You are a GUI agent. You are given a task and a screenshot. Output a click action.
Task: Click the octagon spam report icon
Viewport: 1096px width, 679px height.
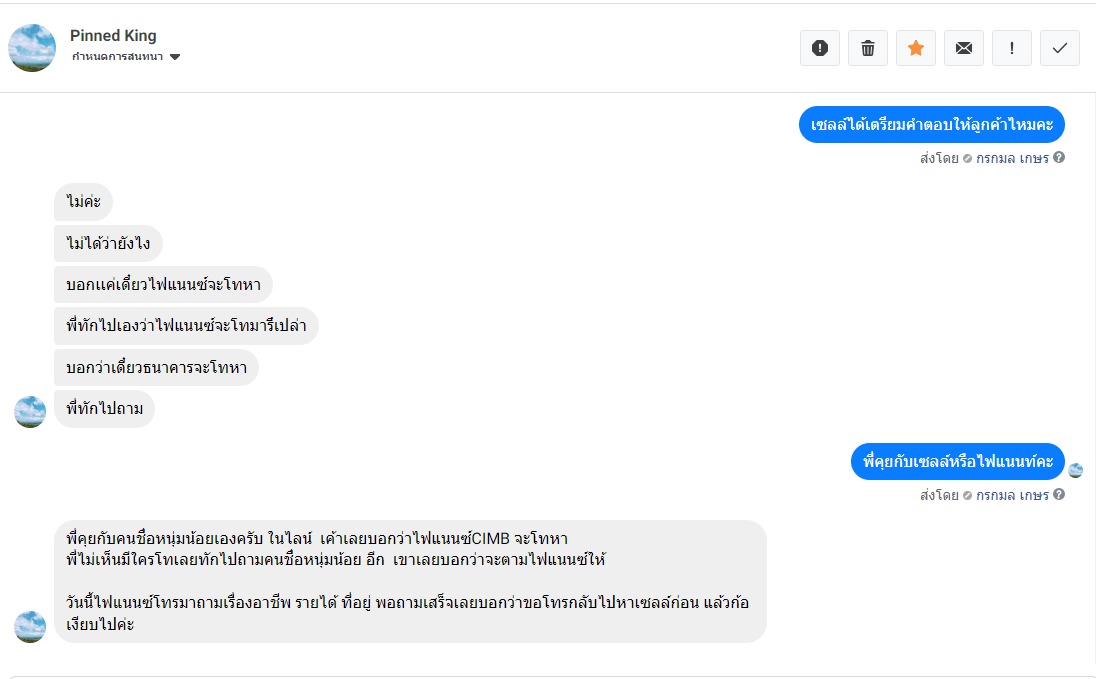[x=820, y=48]
